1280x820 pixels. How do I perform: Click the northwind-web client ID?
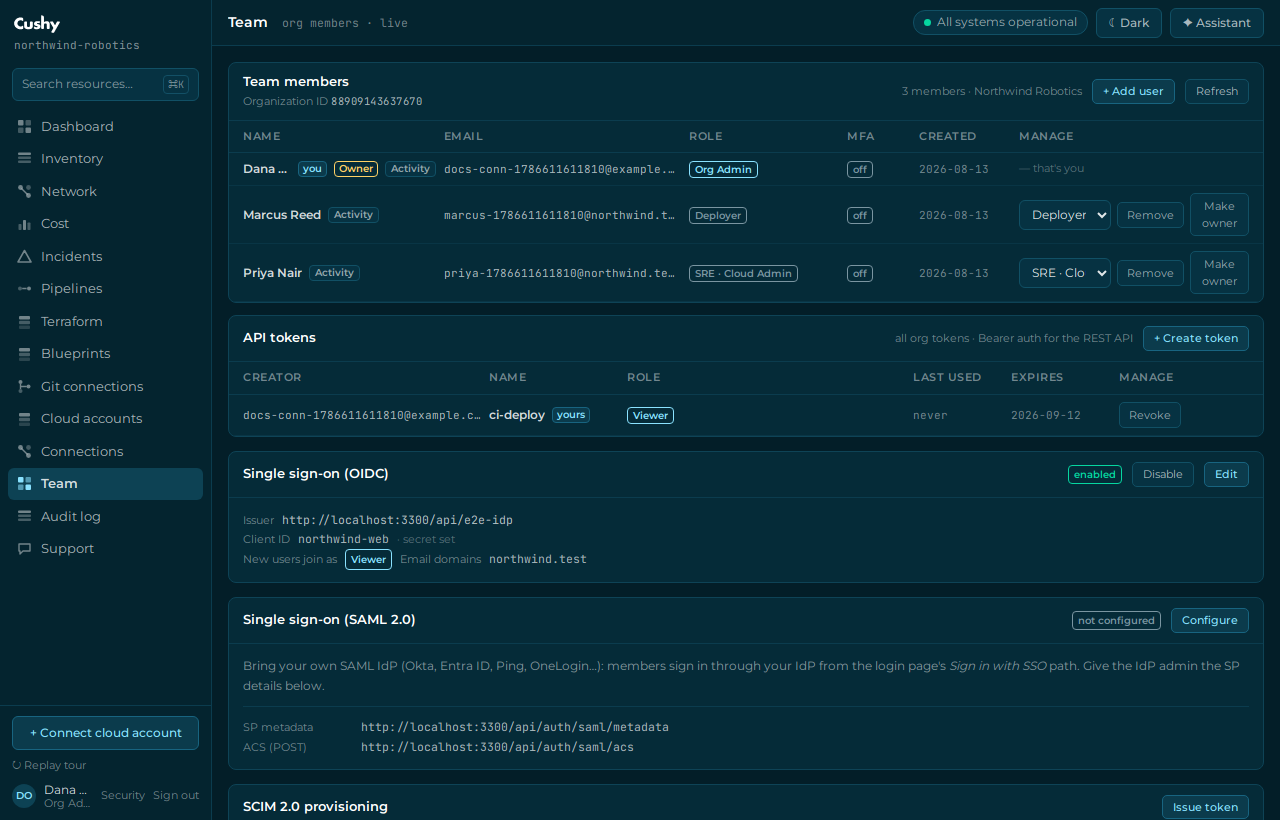343,539
